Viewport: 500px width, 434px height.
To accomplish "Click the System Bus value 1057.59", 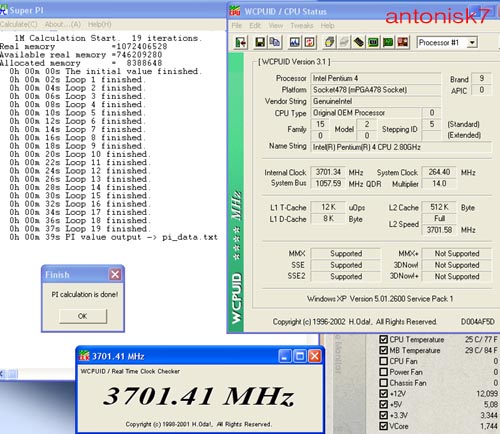I will pos(328,183).
